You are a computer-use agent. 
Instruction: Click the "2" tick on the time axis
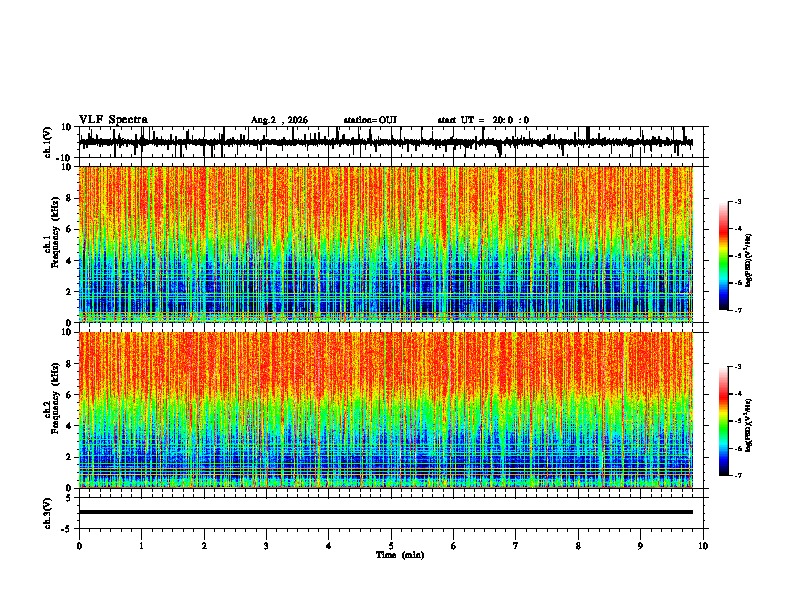[204, 546]
